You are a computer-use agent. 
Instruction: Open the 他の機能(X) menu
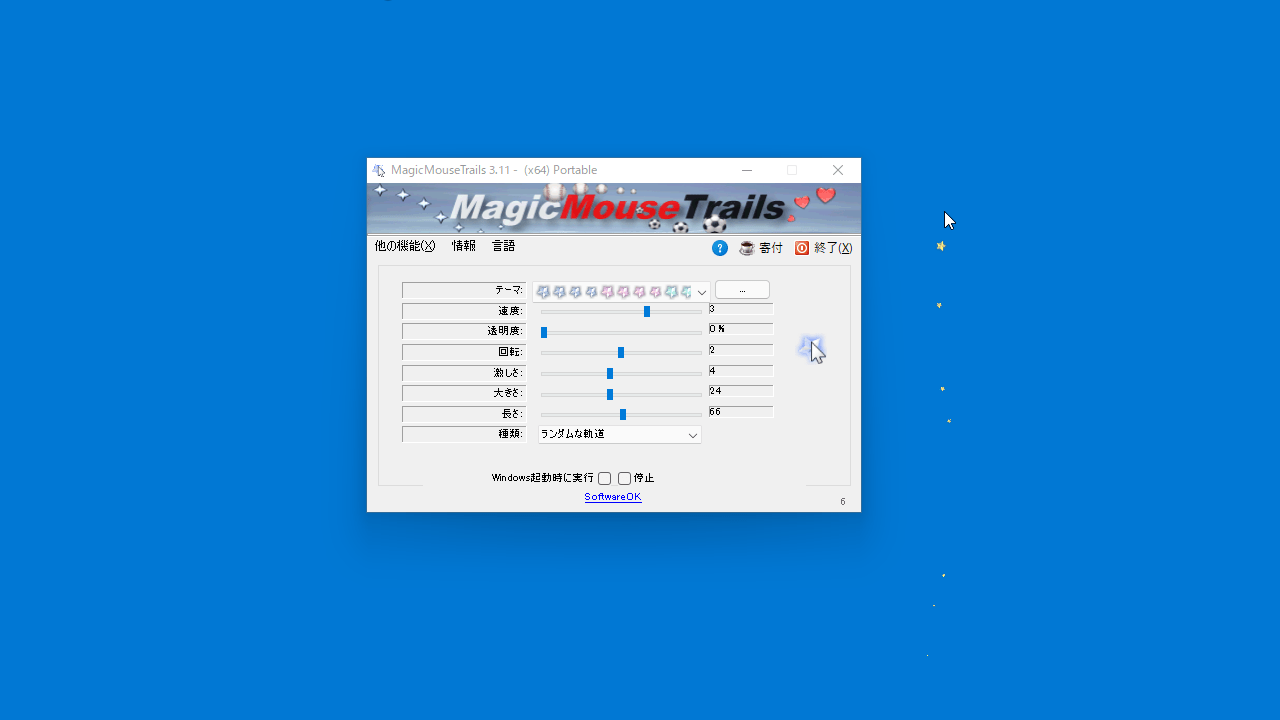(405, 246)
